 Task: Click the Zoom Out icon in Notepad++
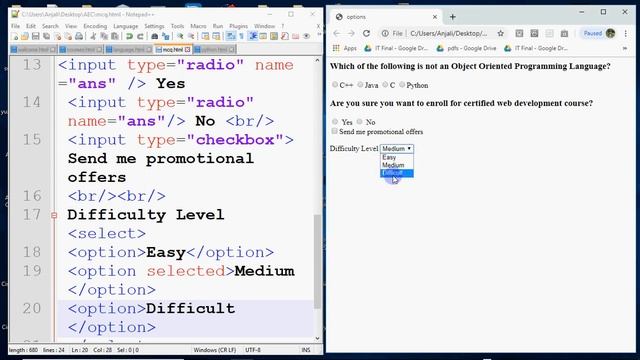[x=191, y=37]
